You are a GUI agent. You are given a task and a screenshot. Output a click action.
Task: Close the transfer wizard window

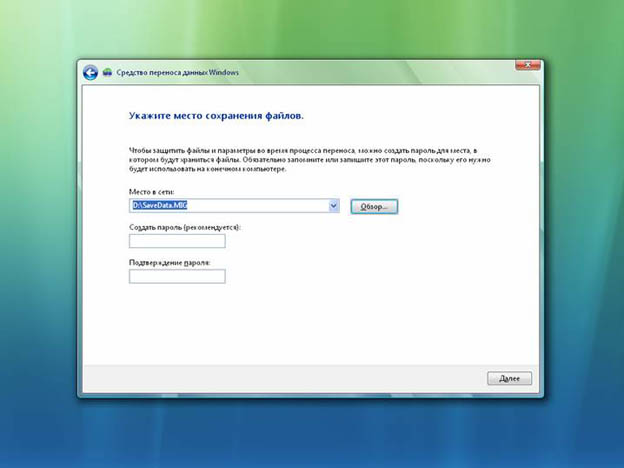coord(528,65)
